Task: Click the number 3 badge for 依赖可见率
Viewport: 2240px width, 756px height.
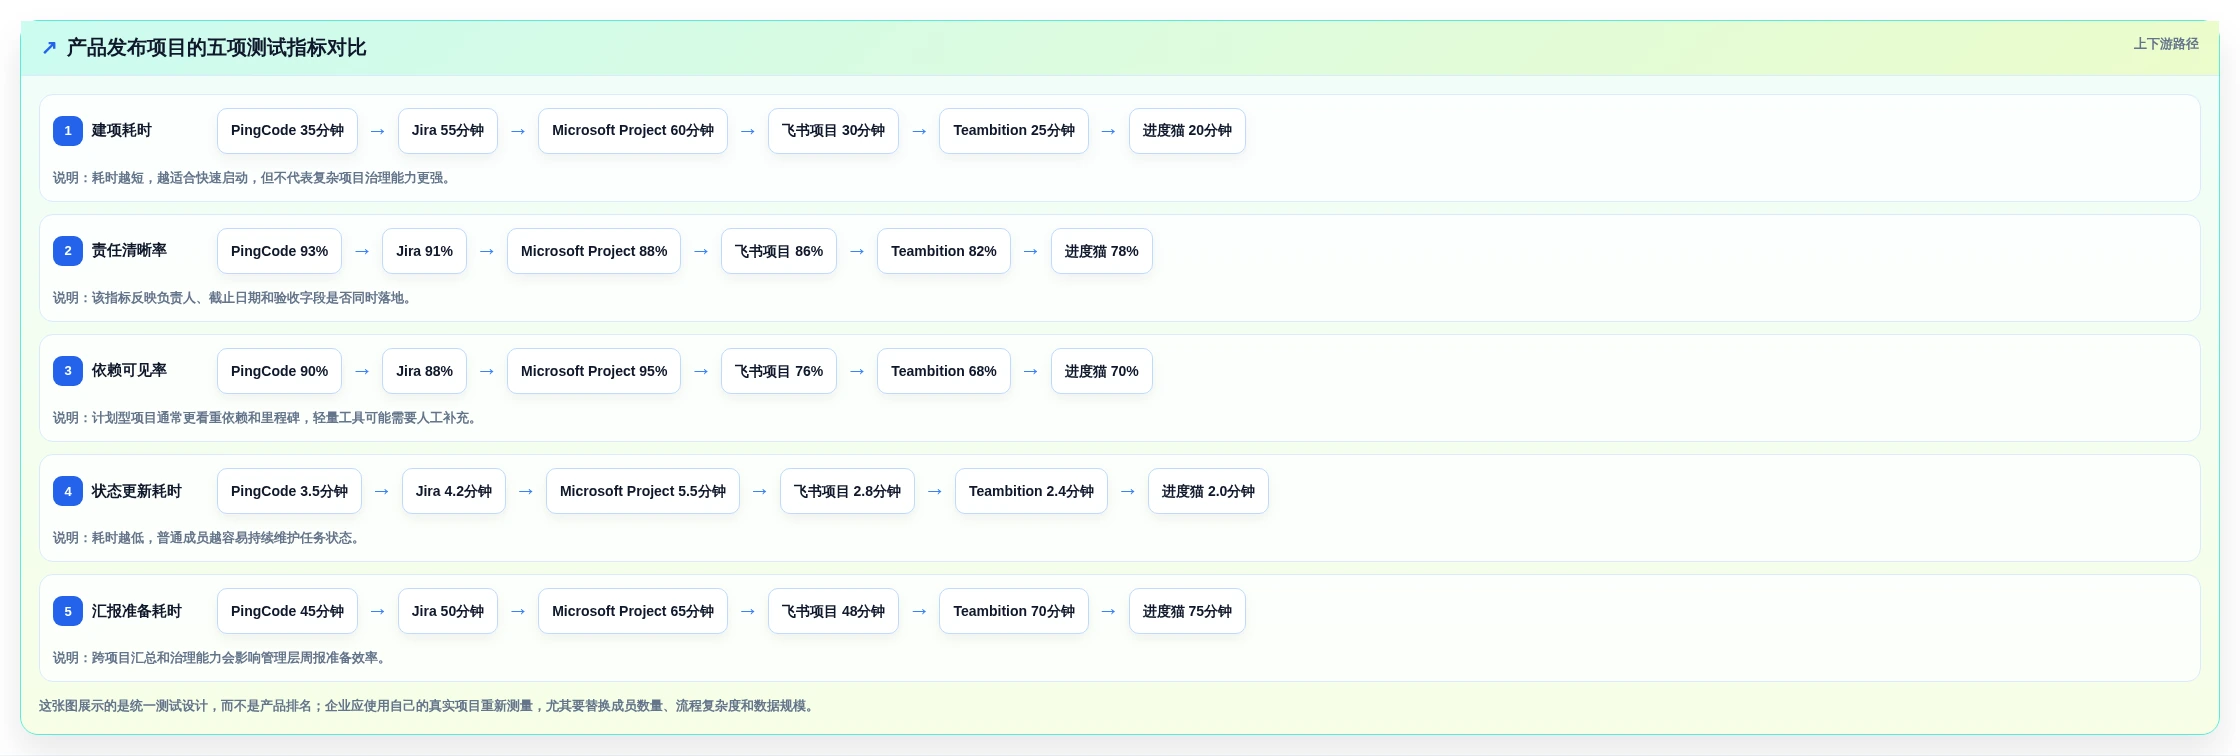Action: click(68, 371)
